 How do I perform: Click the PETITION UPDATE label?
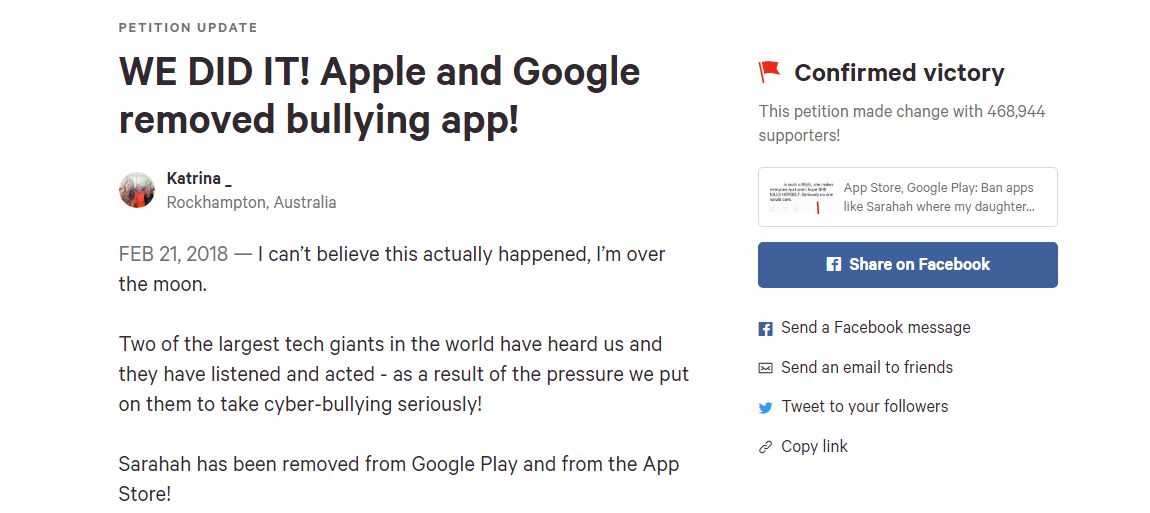pyautogui.click(x=188, y=27)
